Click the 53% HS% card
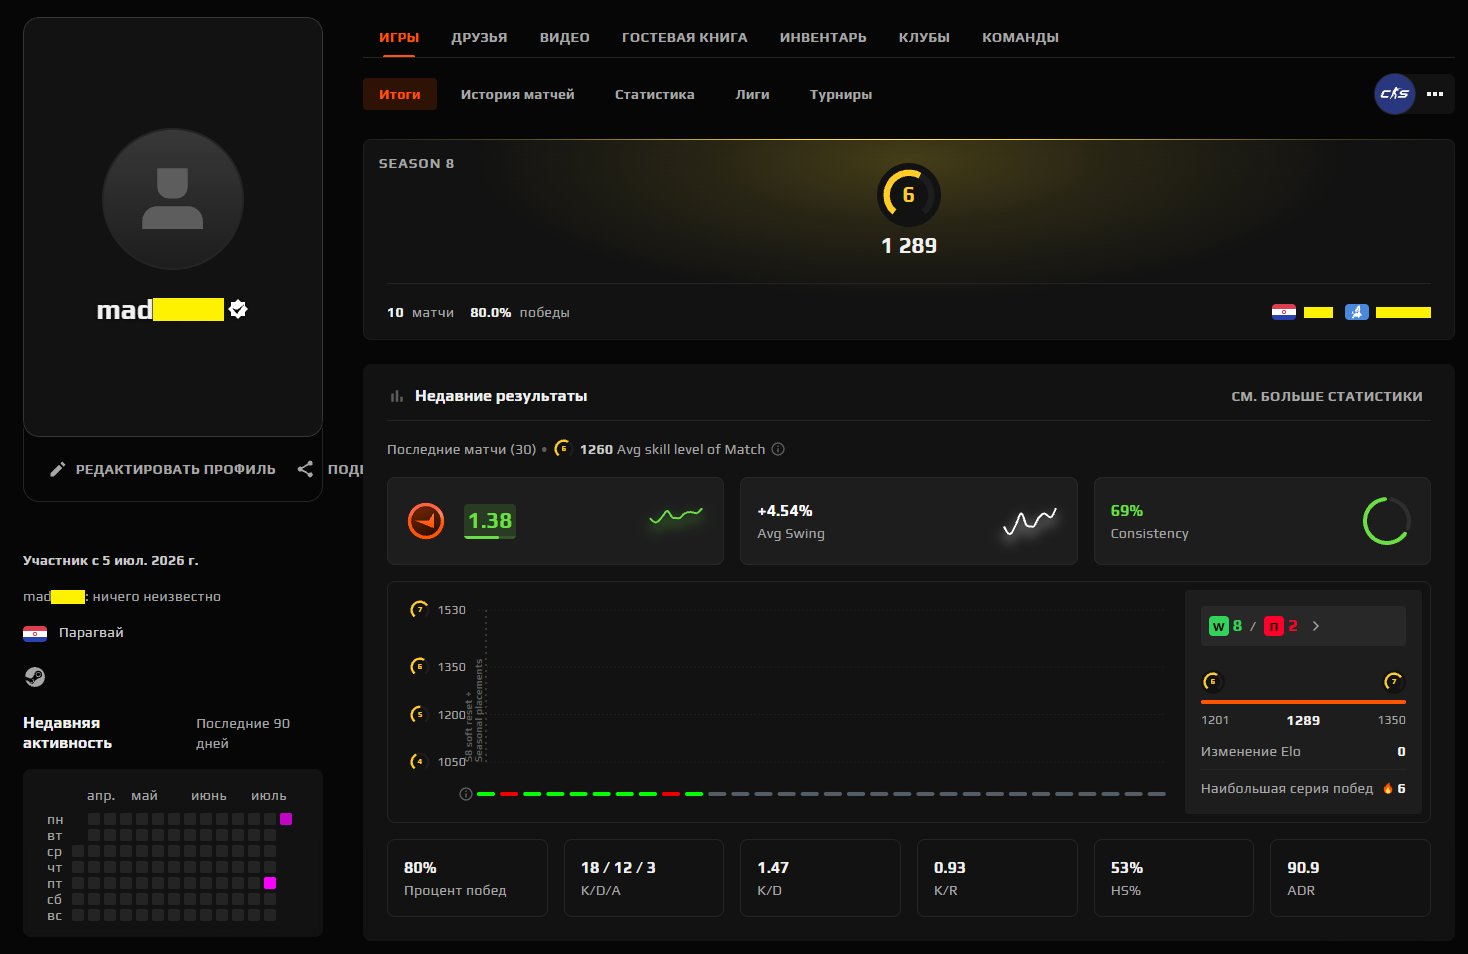This screenshot has height=954, width=1468. 1174,878
